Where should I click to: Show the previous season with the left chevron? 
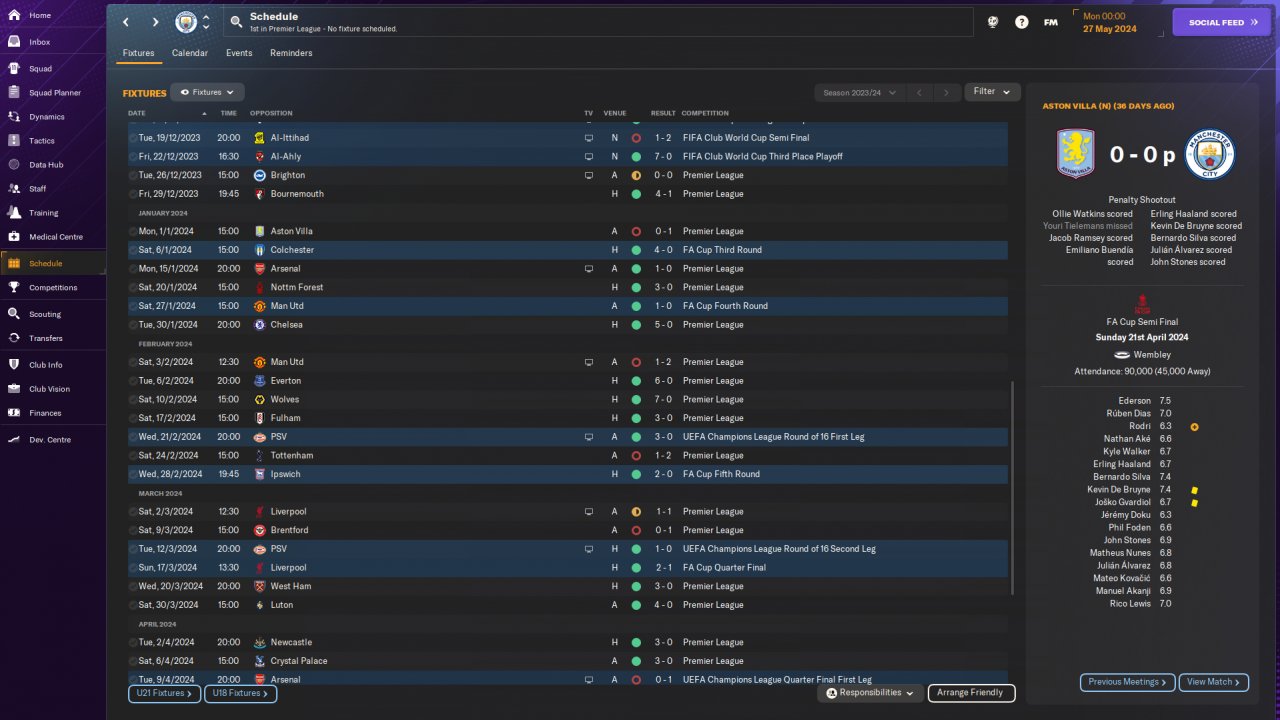[919, 93]
